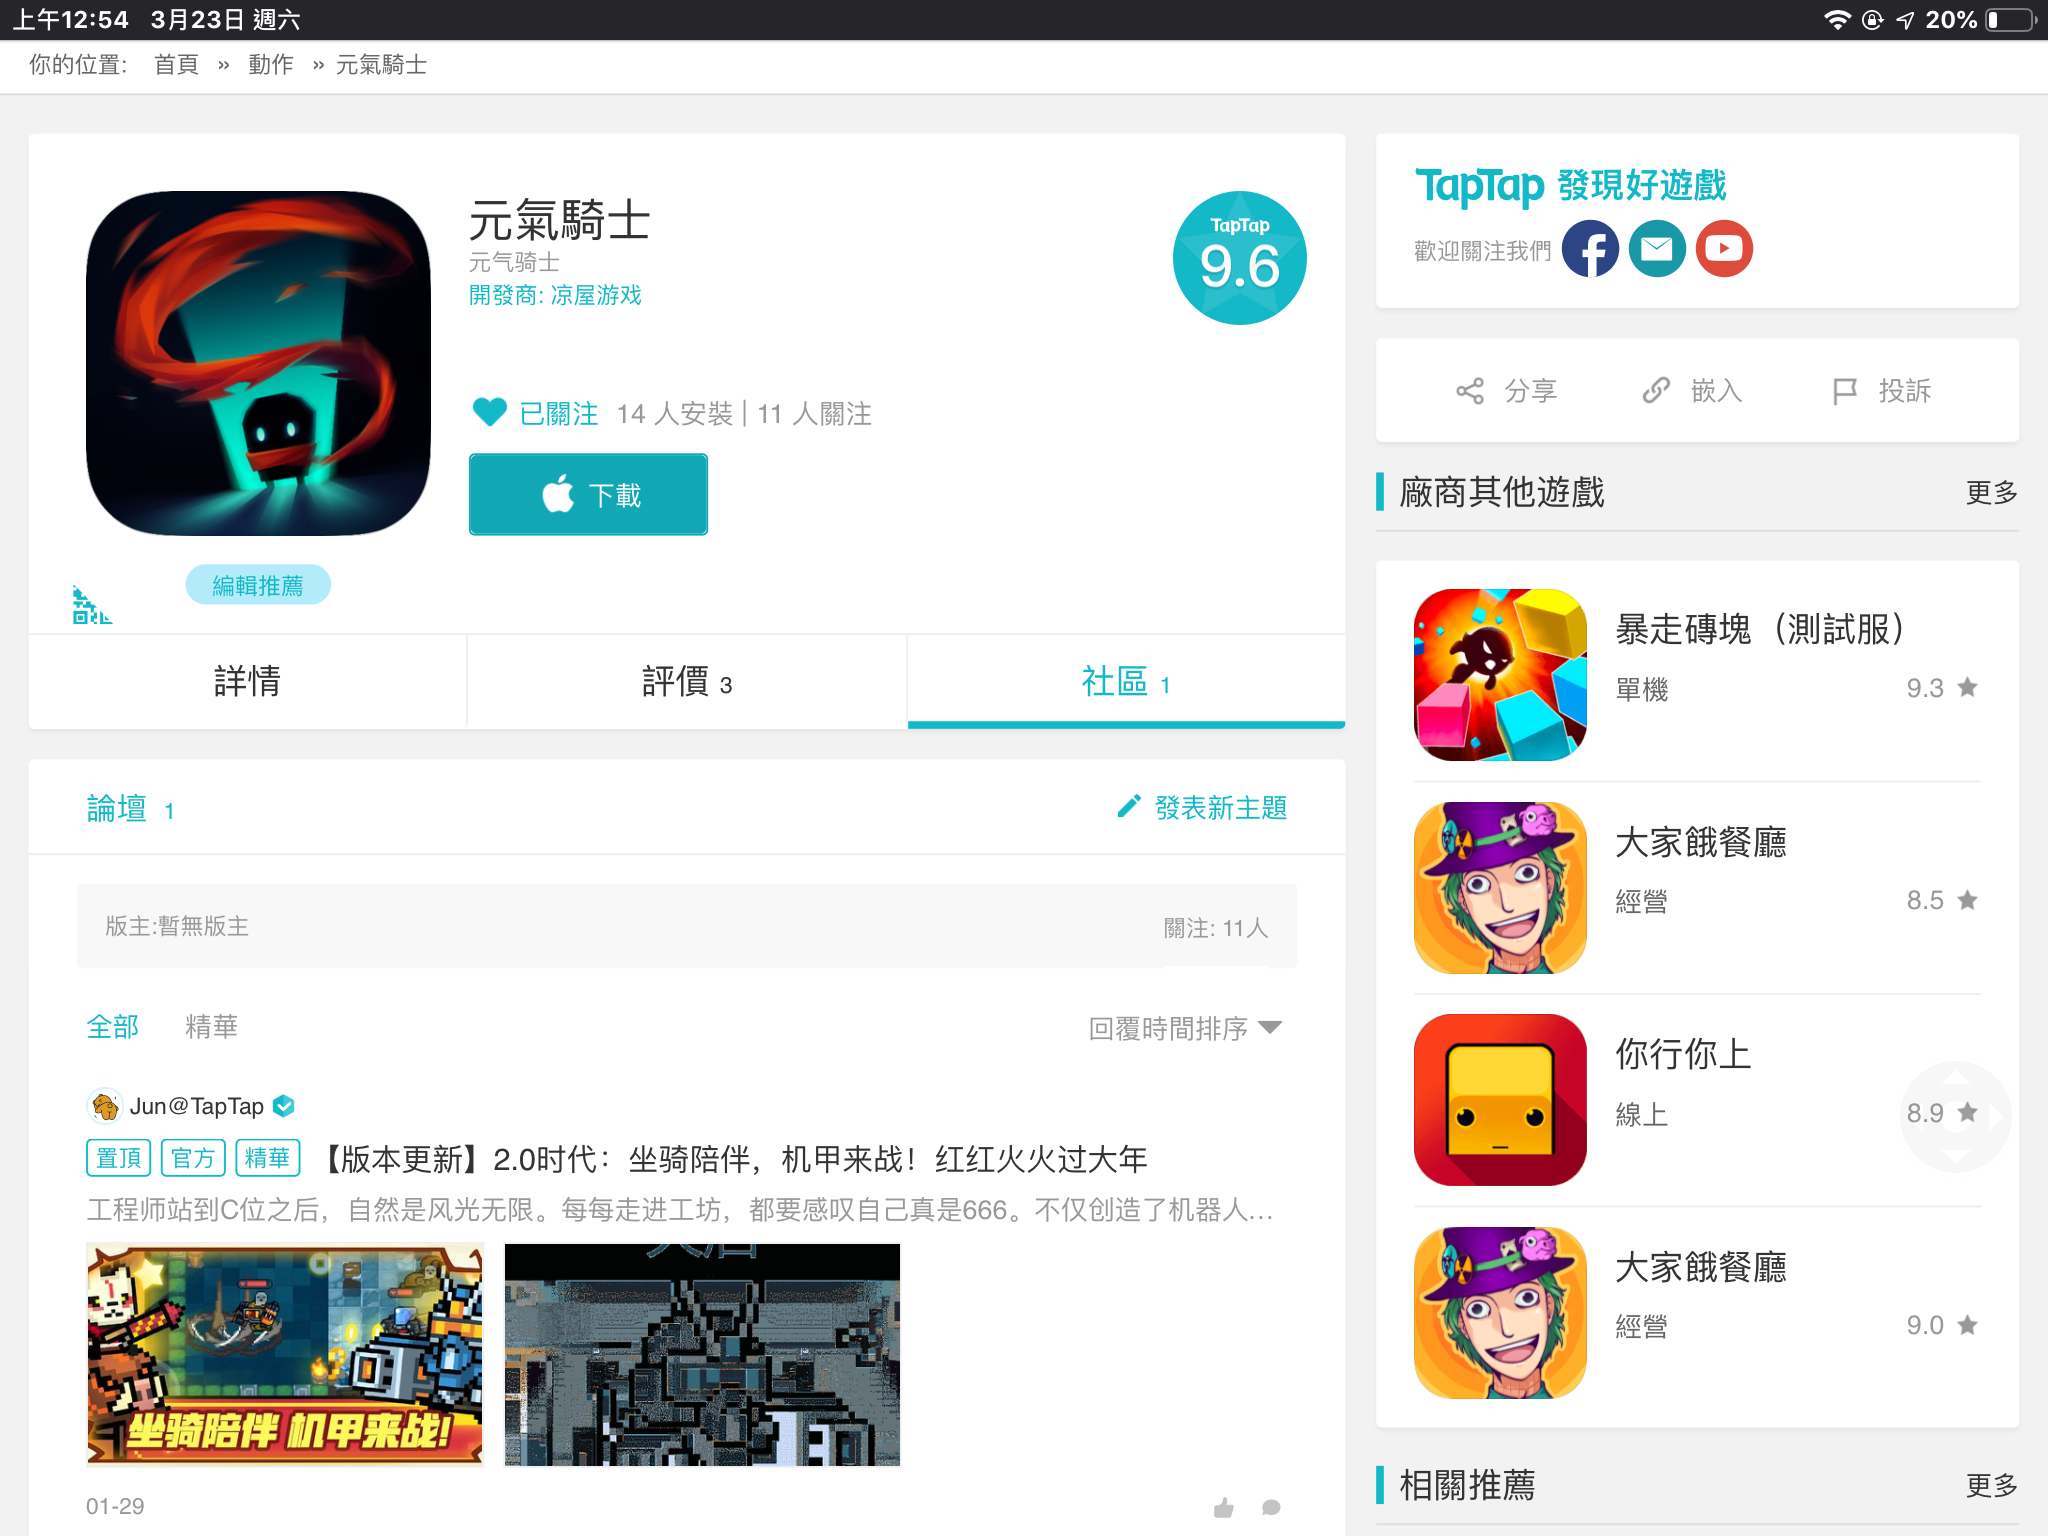
Task: Click 更多 beside 廠商其他遊戲
Action: (1991, 492)
